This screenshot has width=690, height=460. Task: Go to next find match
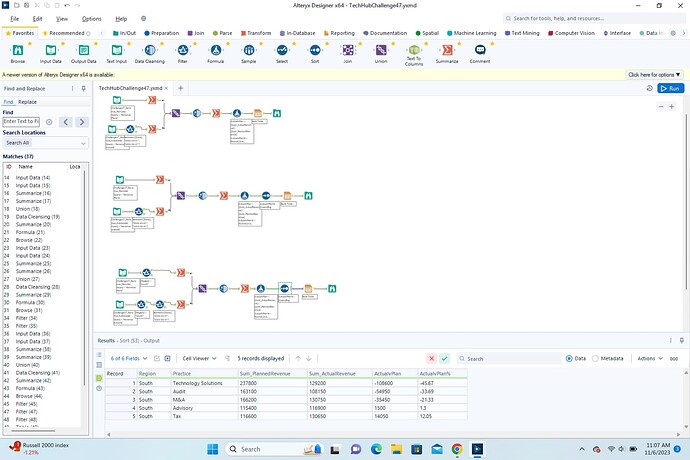82,122
